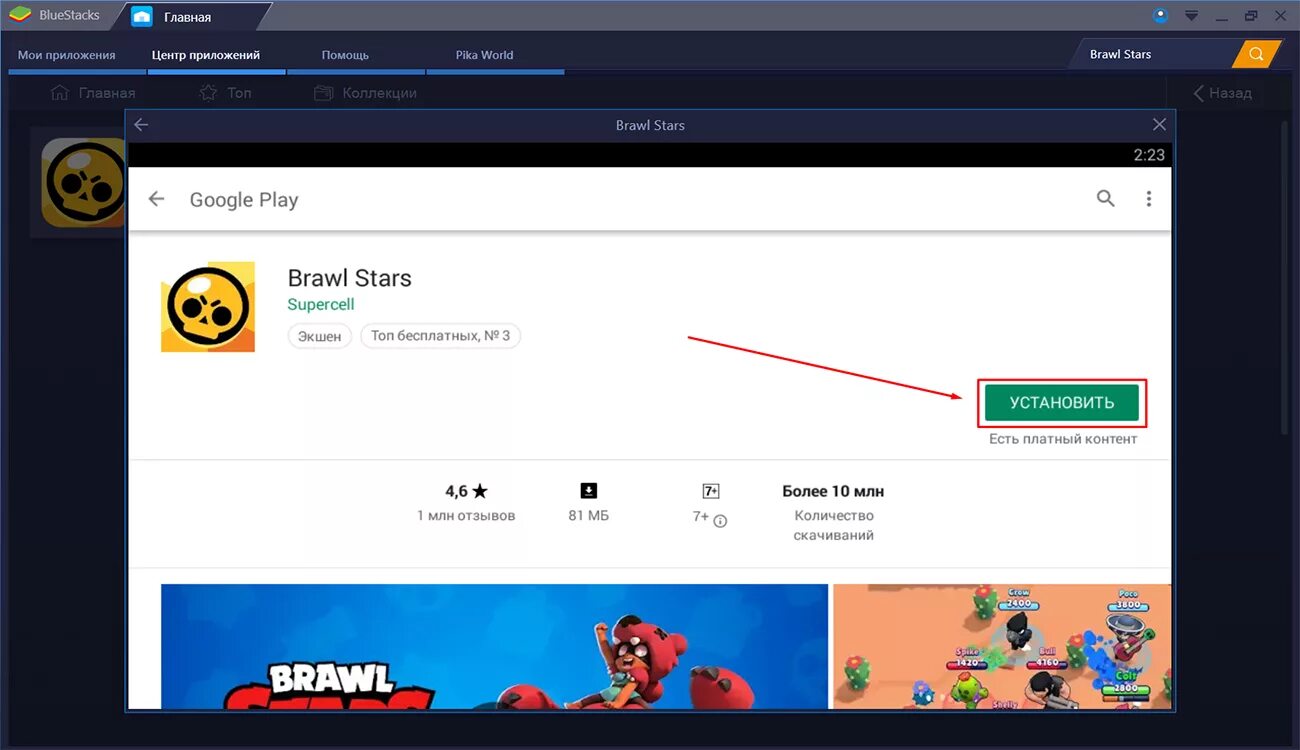The height and width of the screenshot is (750, 1300).
Task: Open the BlueStacks account profile icon
Action: coord(1160,15)
